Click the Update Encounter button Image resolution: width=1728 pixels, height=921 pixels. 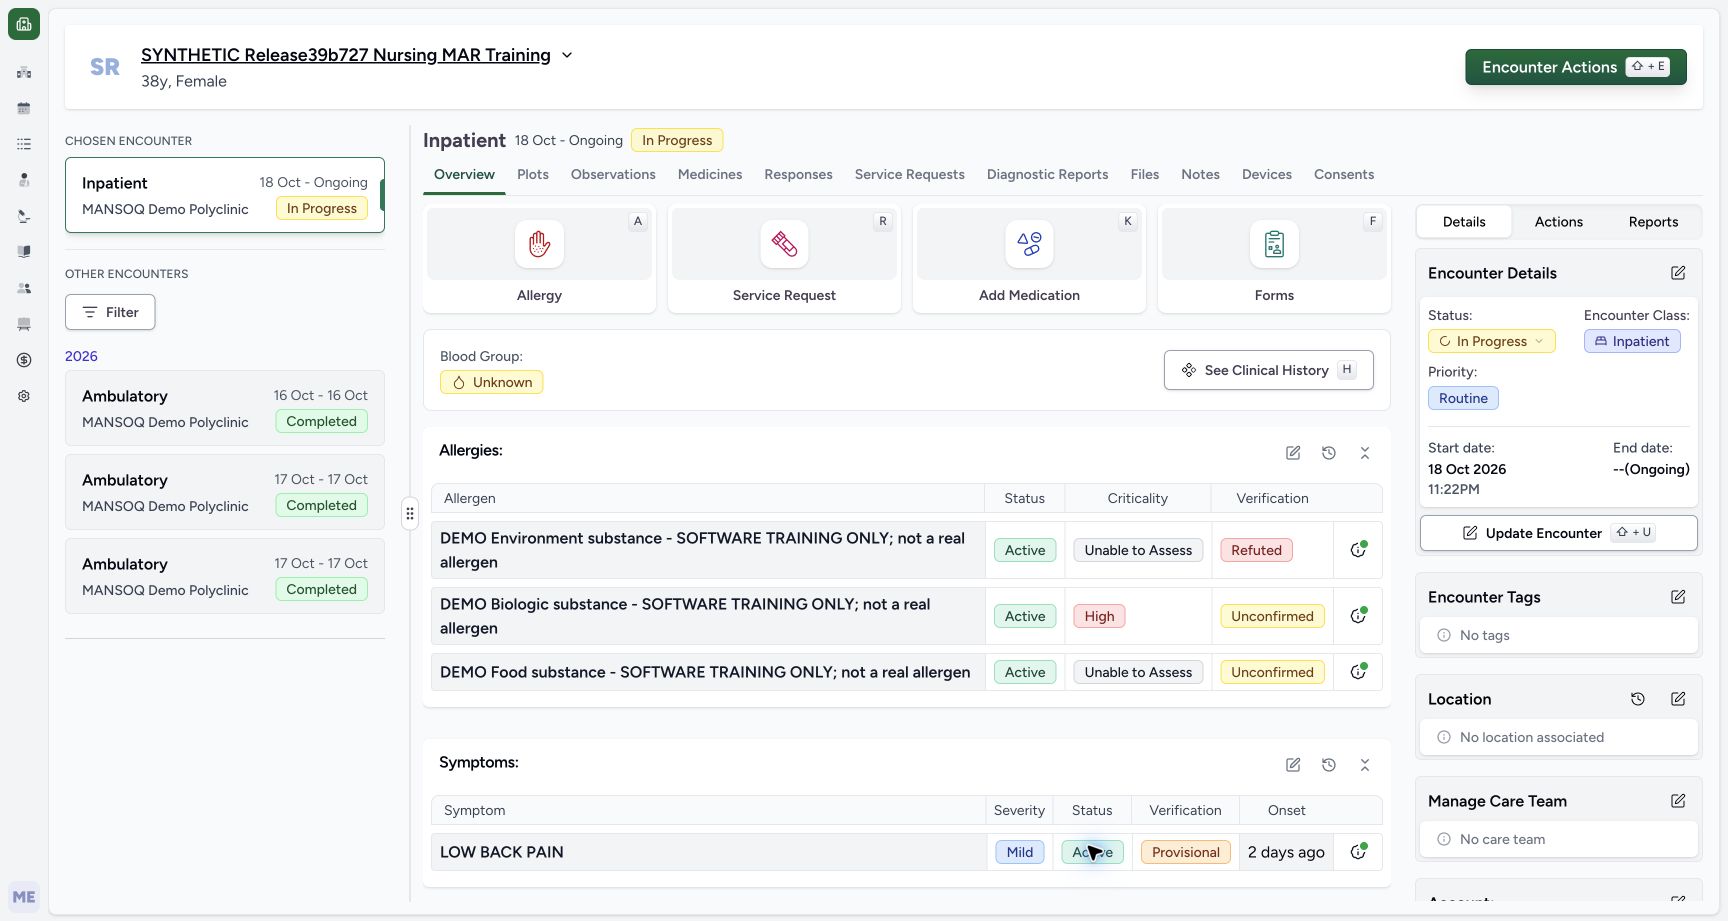pyautogui.click(x=1558, y=533)
